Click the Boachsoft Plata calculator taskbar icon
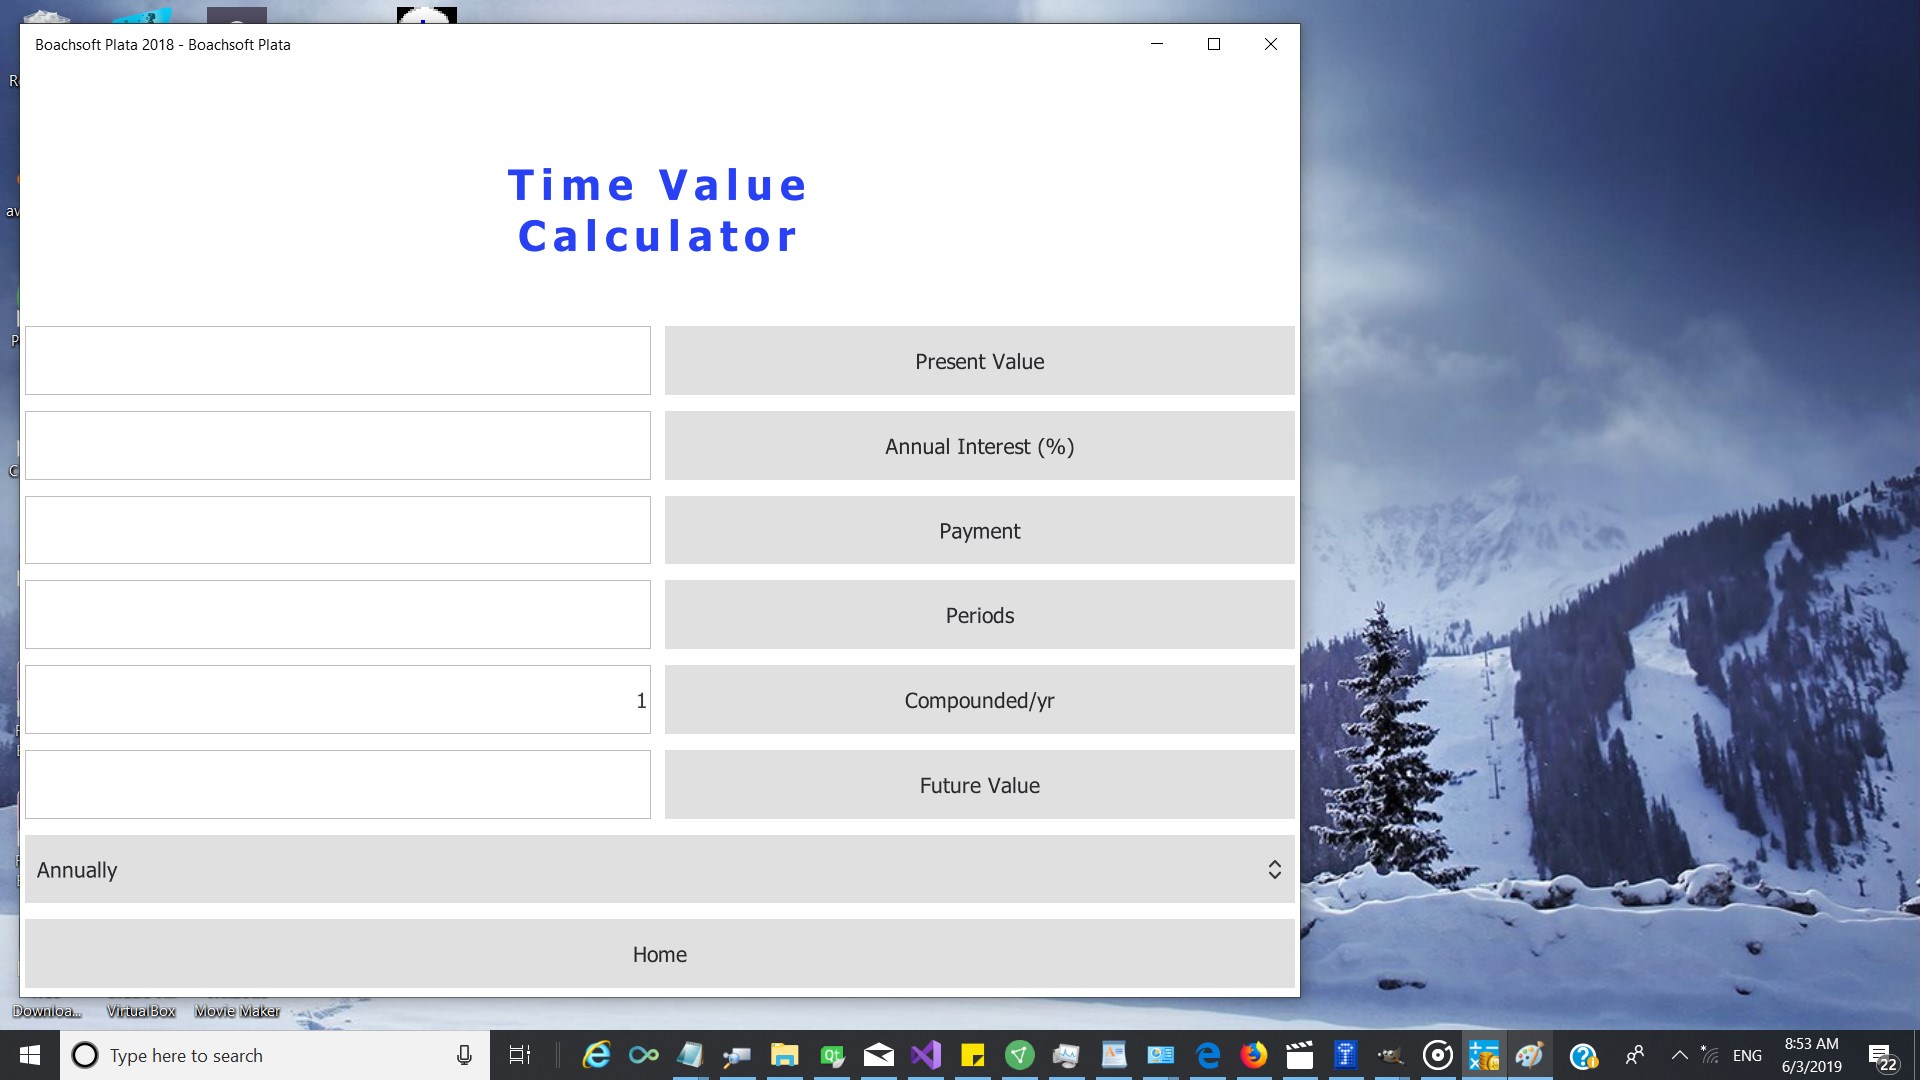This screenshot has width=1920, height=1080. pos(1484,1055)
